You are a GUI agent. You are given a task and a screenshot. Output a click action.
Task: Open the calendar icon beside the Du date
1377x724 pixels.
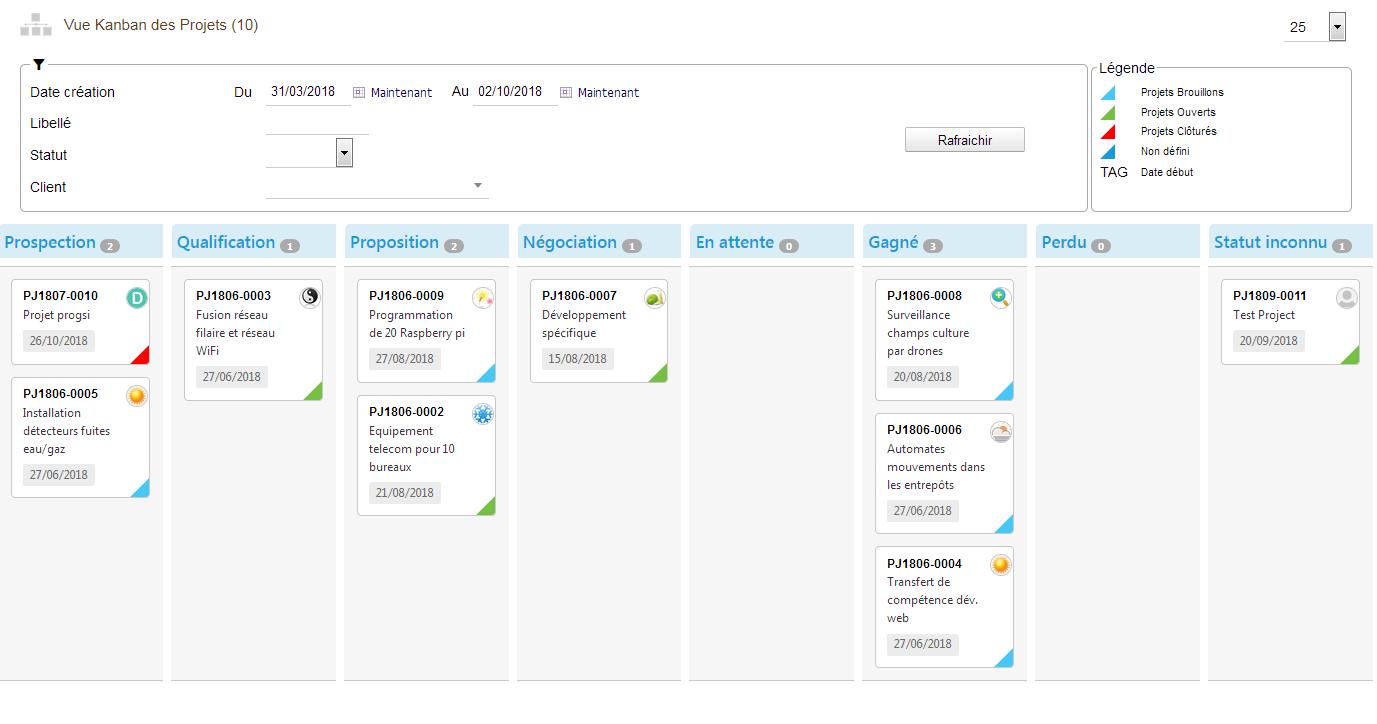click(359, 92)
